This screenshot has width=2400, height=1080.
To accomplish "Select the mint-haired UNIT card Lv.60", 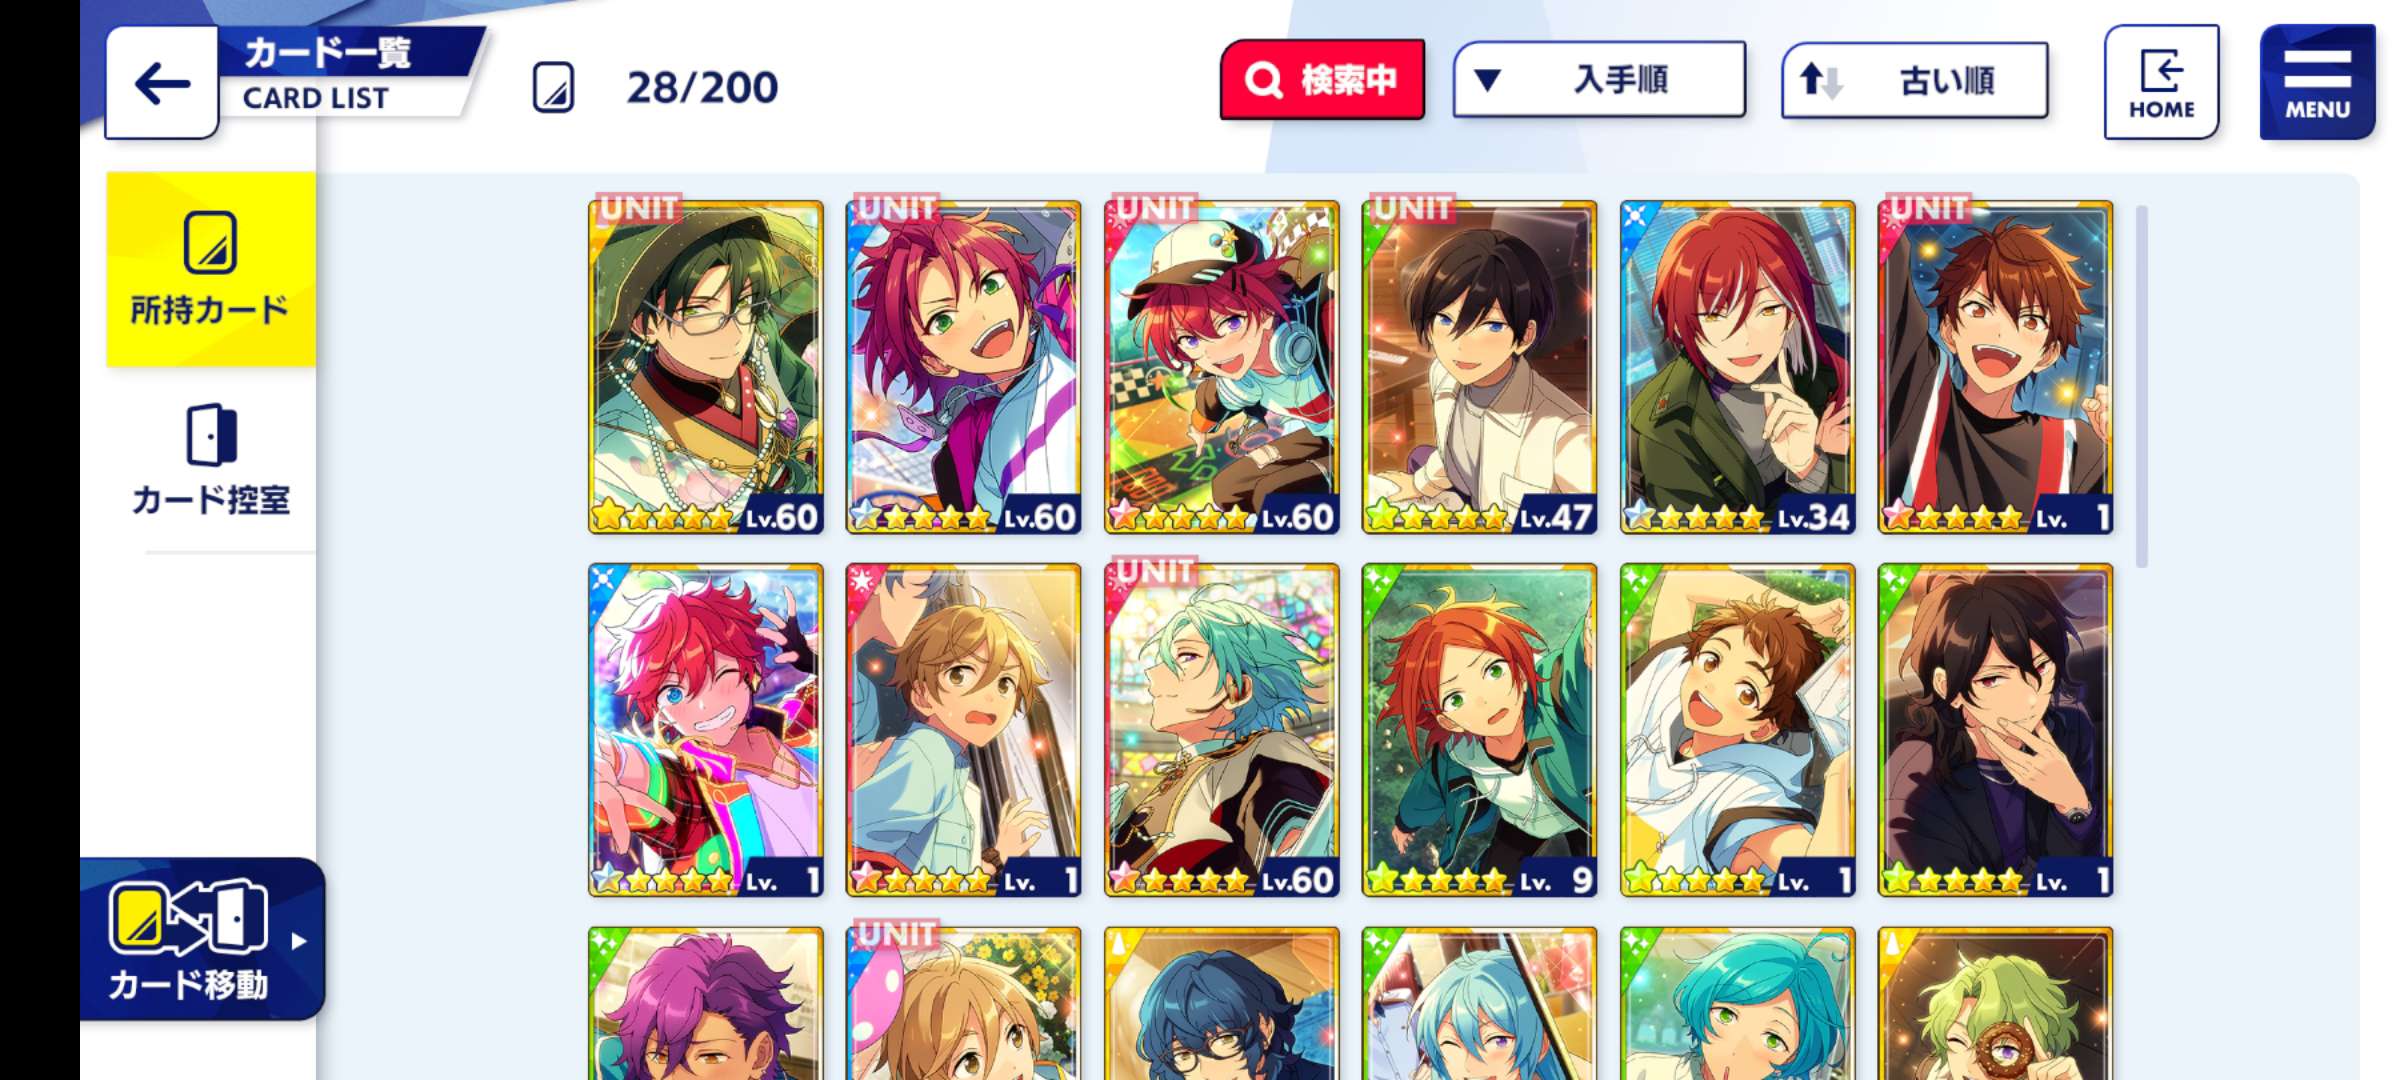I will click(1222, 730).
